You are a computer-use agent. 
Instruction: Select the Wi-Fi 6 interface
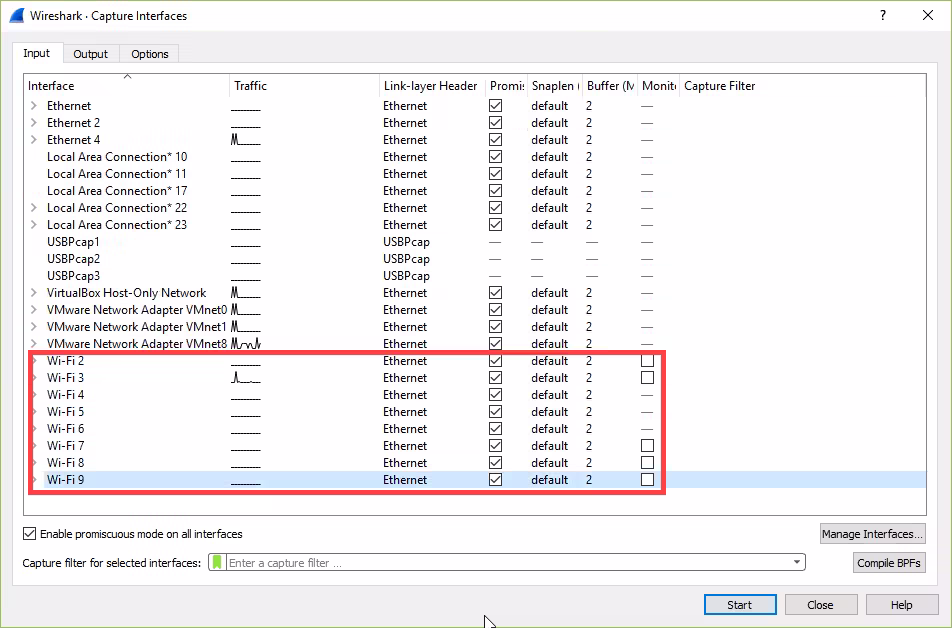[x=475, y=429]
